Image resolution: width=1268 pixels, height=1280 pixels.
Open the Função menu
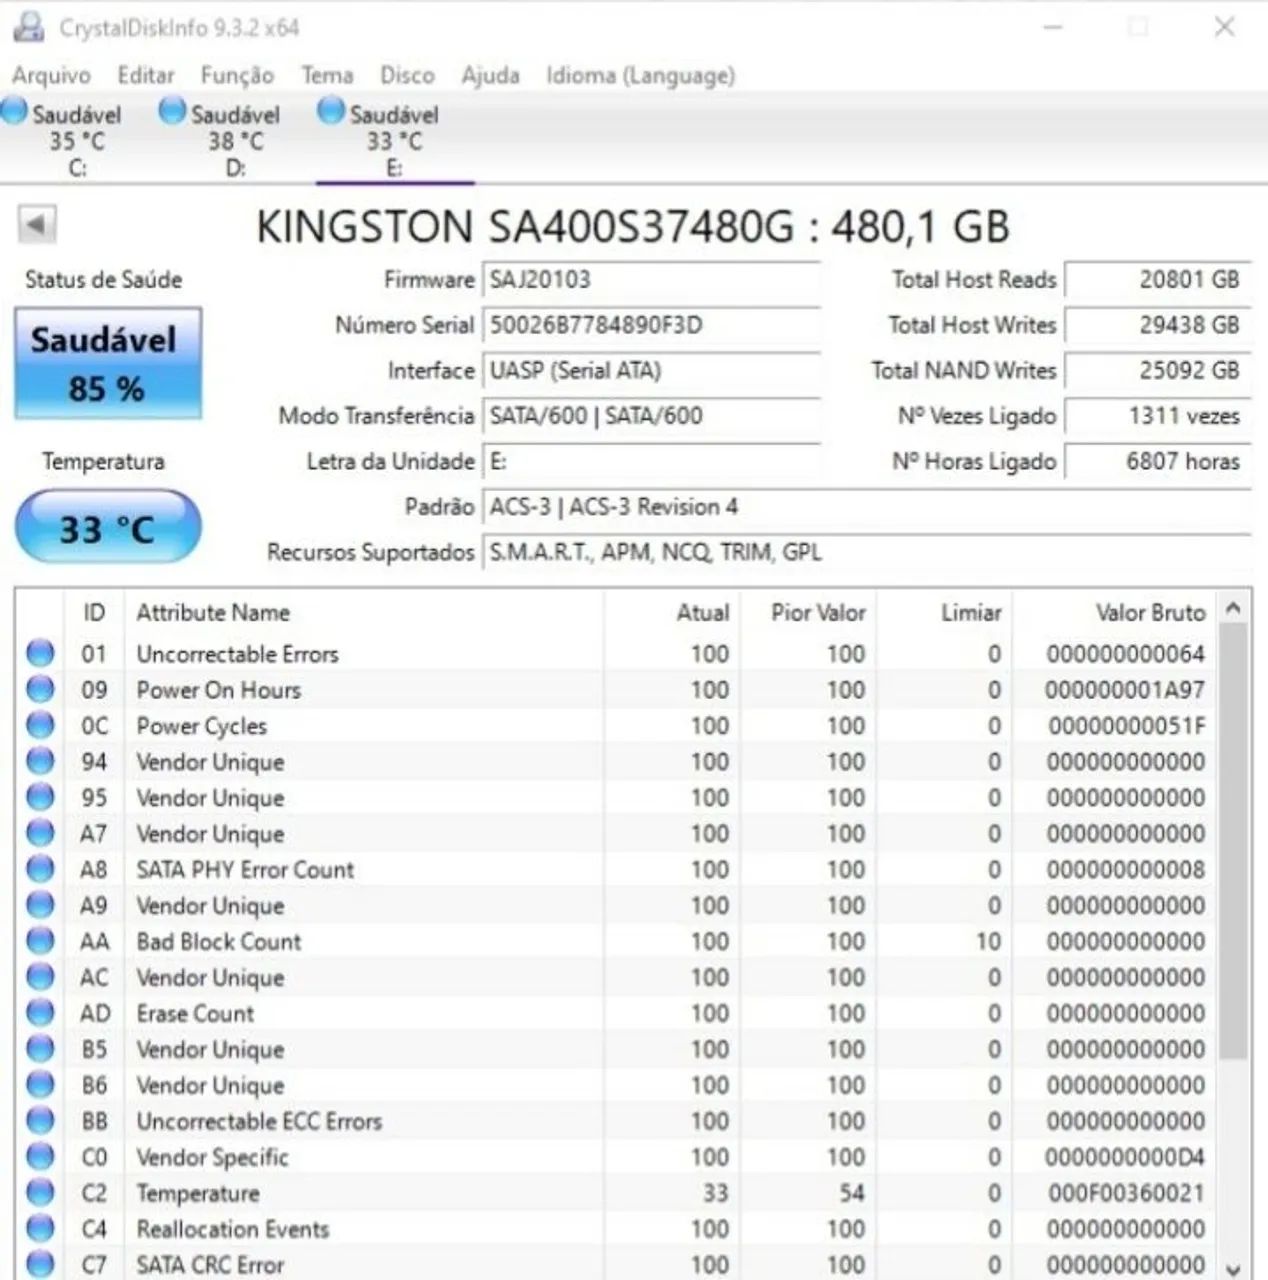(237, 75)
